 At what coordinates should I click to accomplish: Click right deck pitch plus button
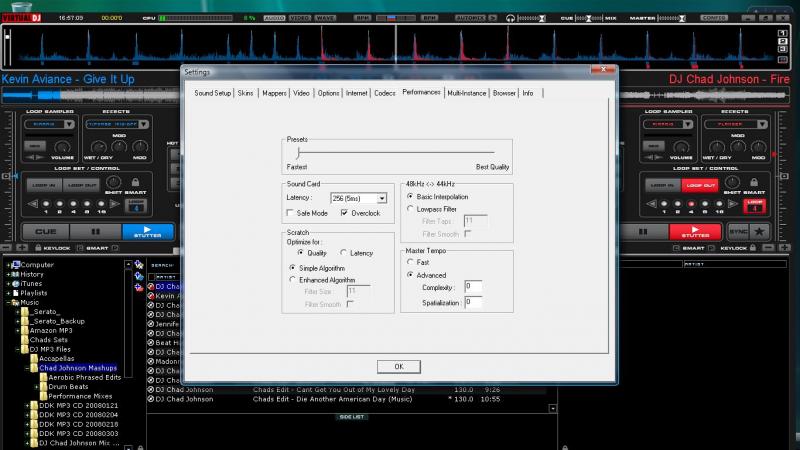click(785, 248)
